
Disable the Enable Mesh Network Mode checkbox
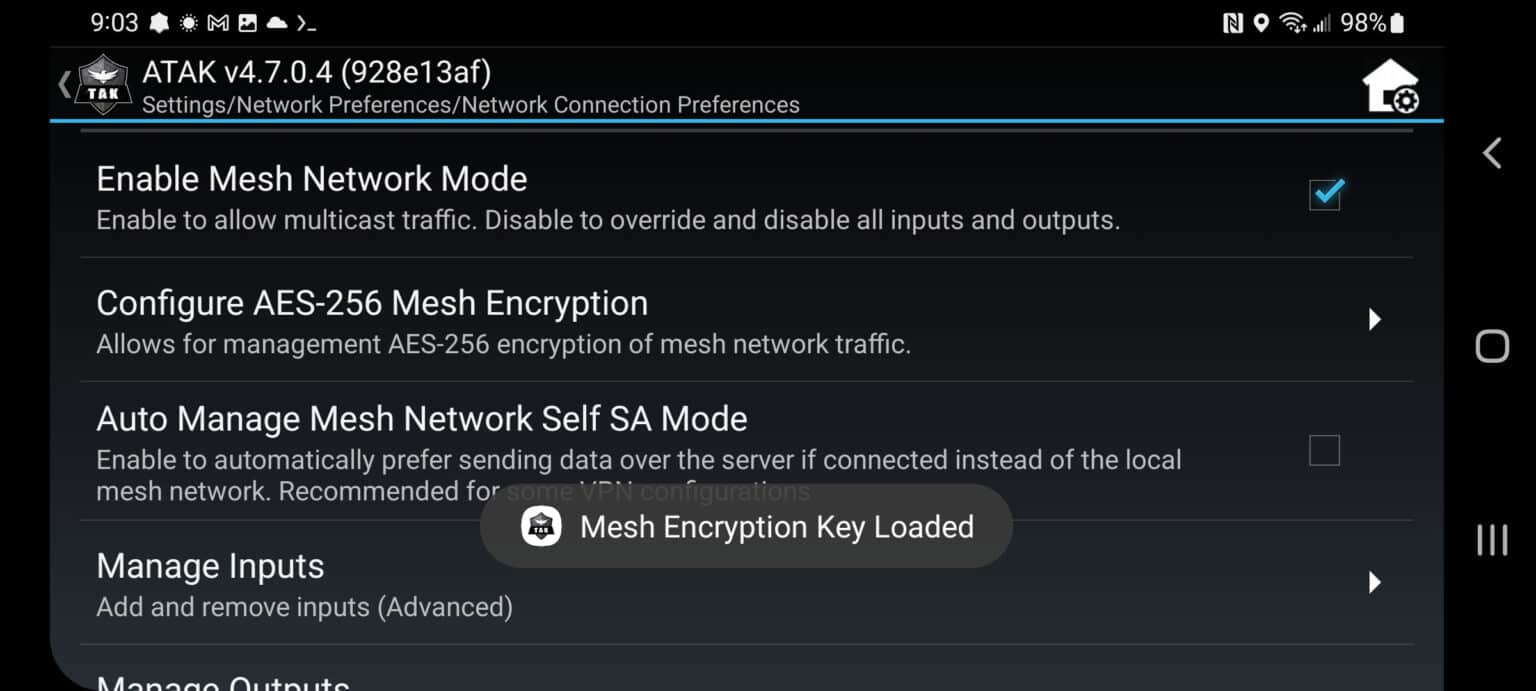click(x=1325, y=194)
